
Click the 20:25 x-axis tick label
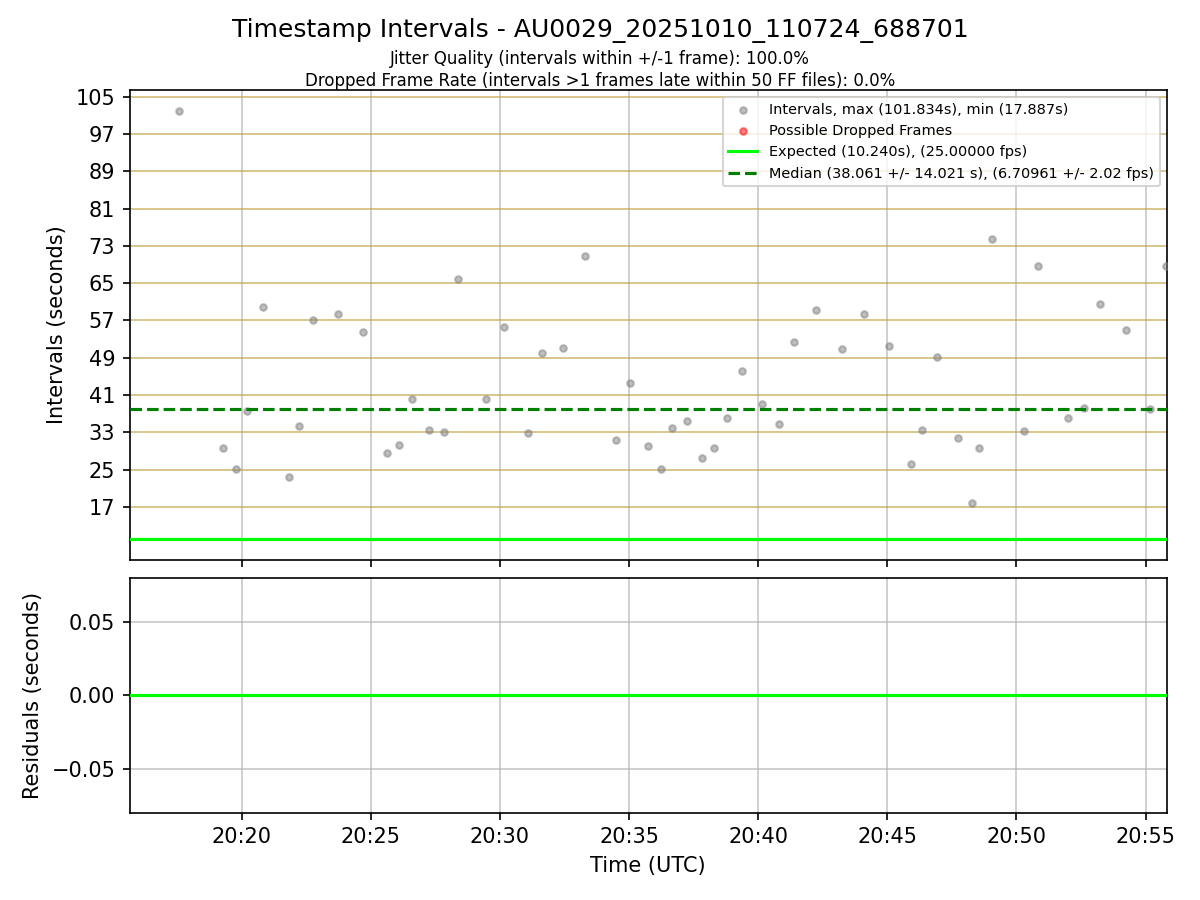click(371, 837)
